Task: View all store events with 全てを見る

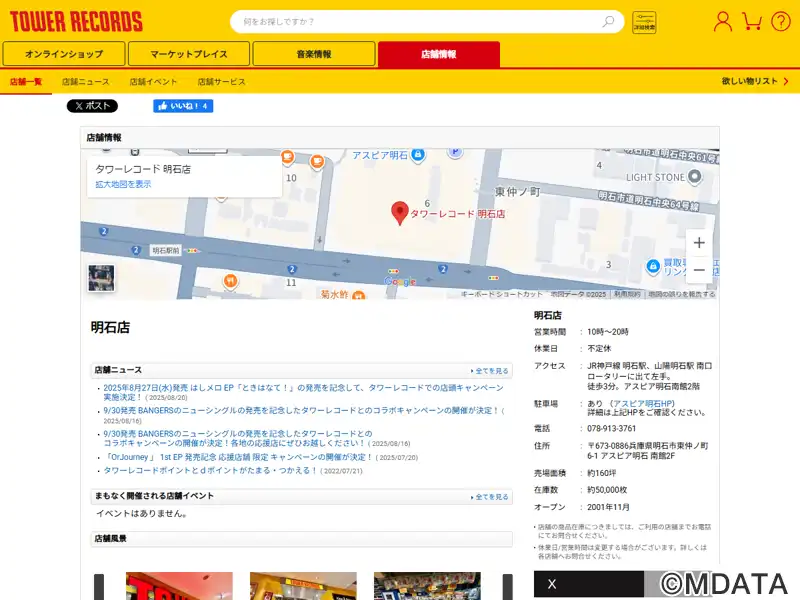Action: [490, 497]
